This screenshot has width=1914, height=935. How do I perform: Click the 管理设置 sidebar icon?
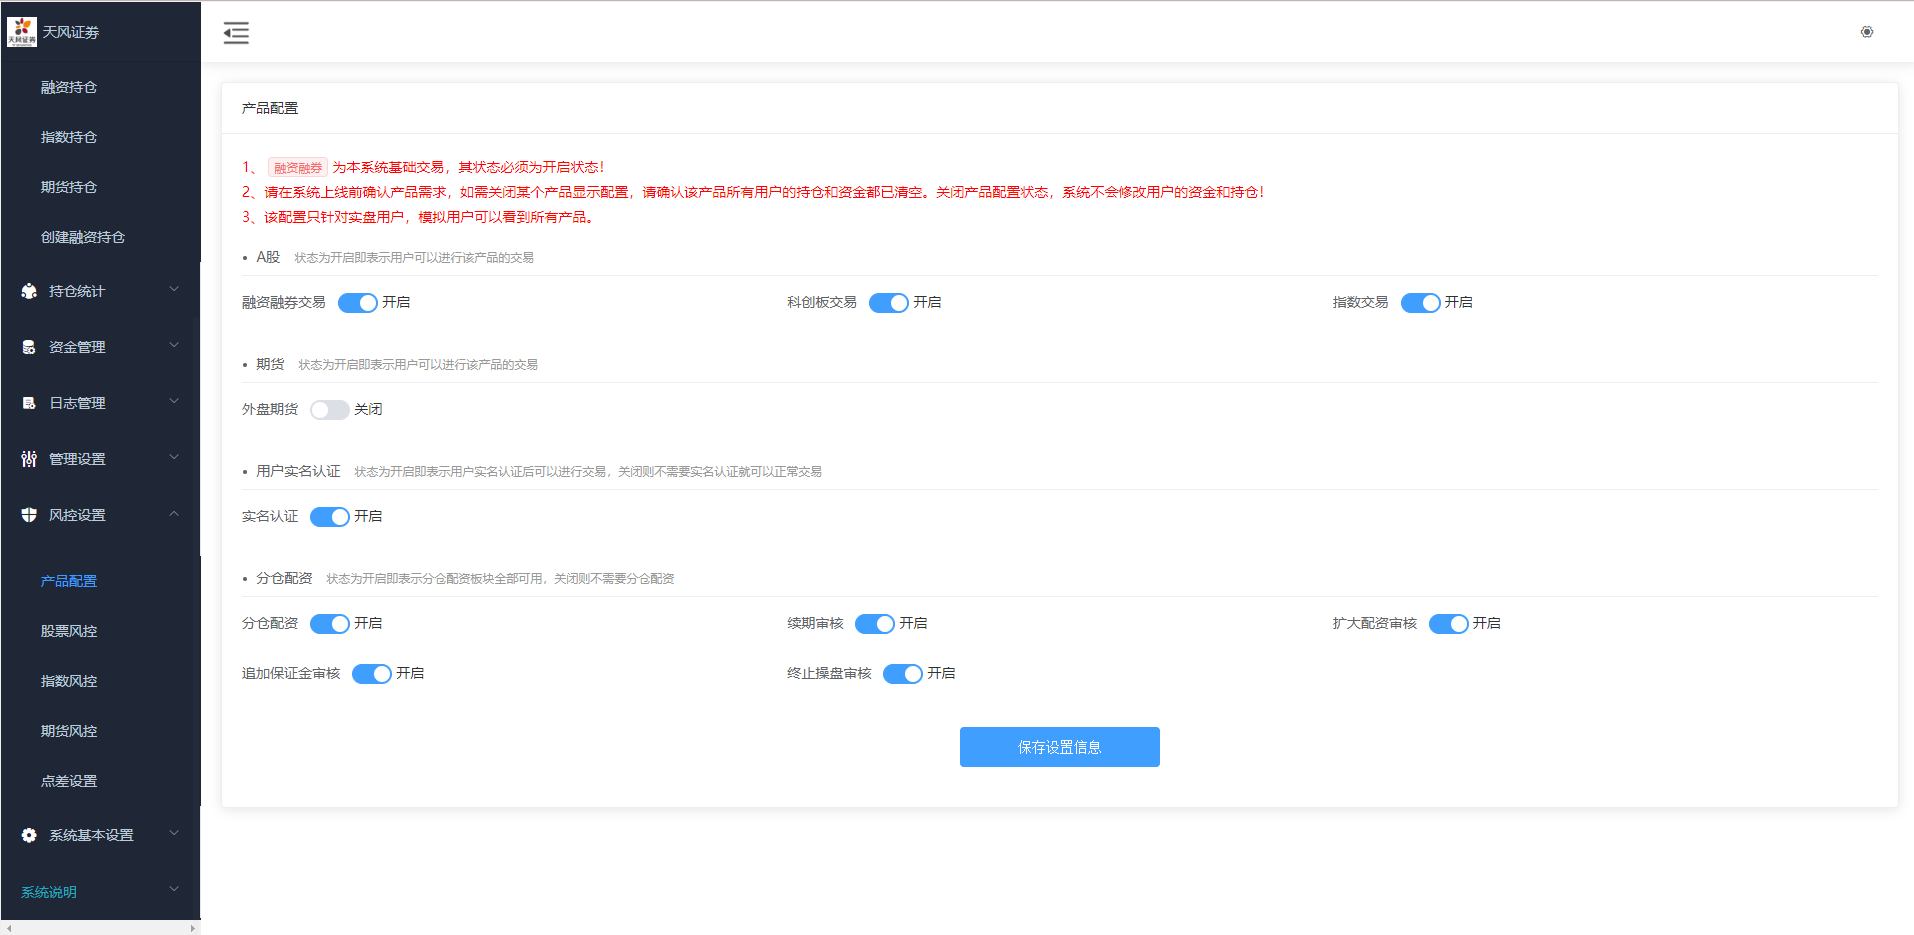(x=27, y=458)
